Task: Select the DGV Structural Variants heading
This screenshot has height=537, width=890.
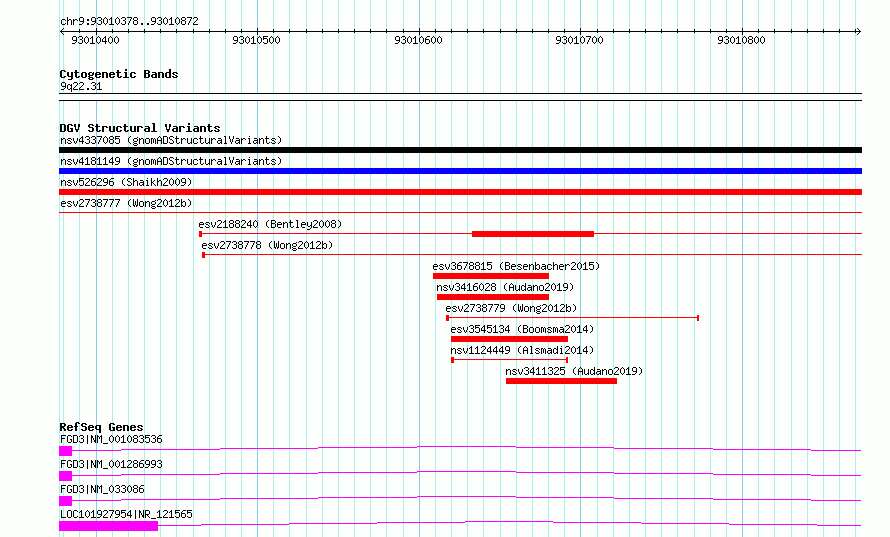Action: pyautogui.click(x=140, y=128)
